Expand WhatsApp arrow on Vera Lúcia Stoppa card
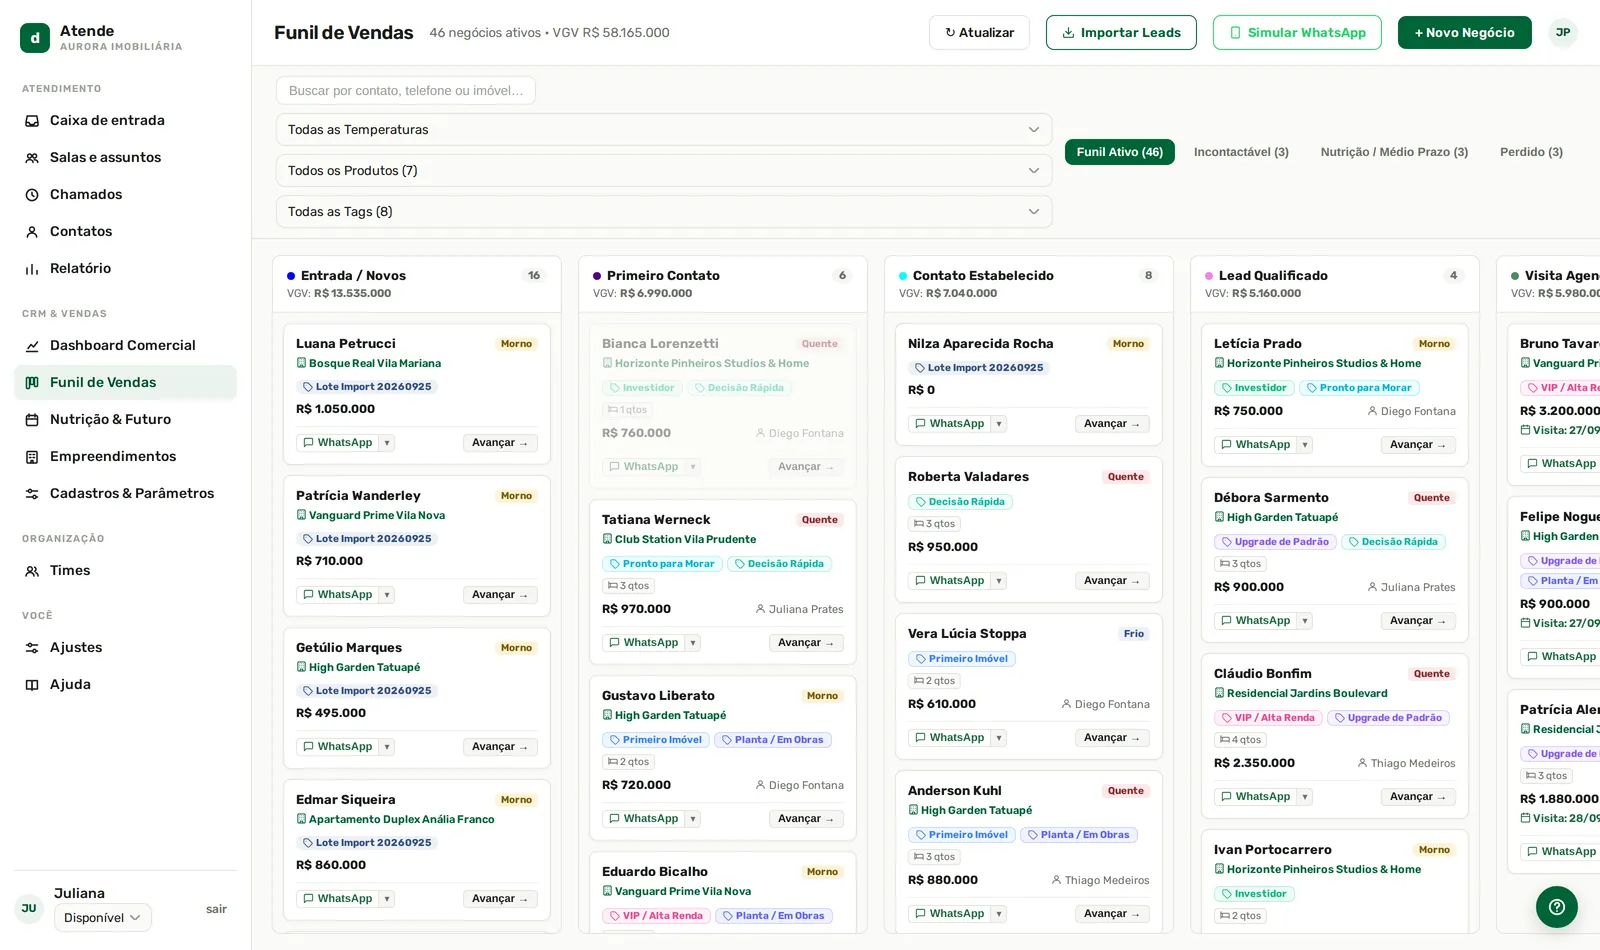The width and height of the screenshot is (1600, 950). (999, 738)
